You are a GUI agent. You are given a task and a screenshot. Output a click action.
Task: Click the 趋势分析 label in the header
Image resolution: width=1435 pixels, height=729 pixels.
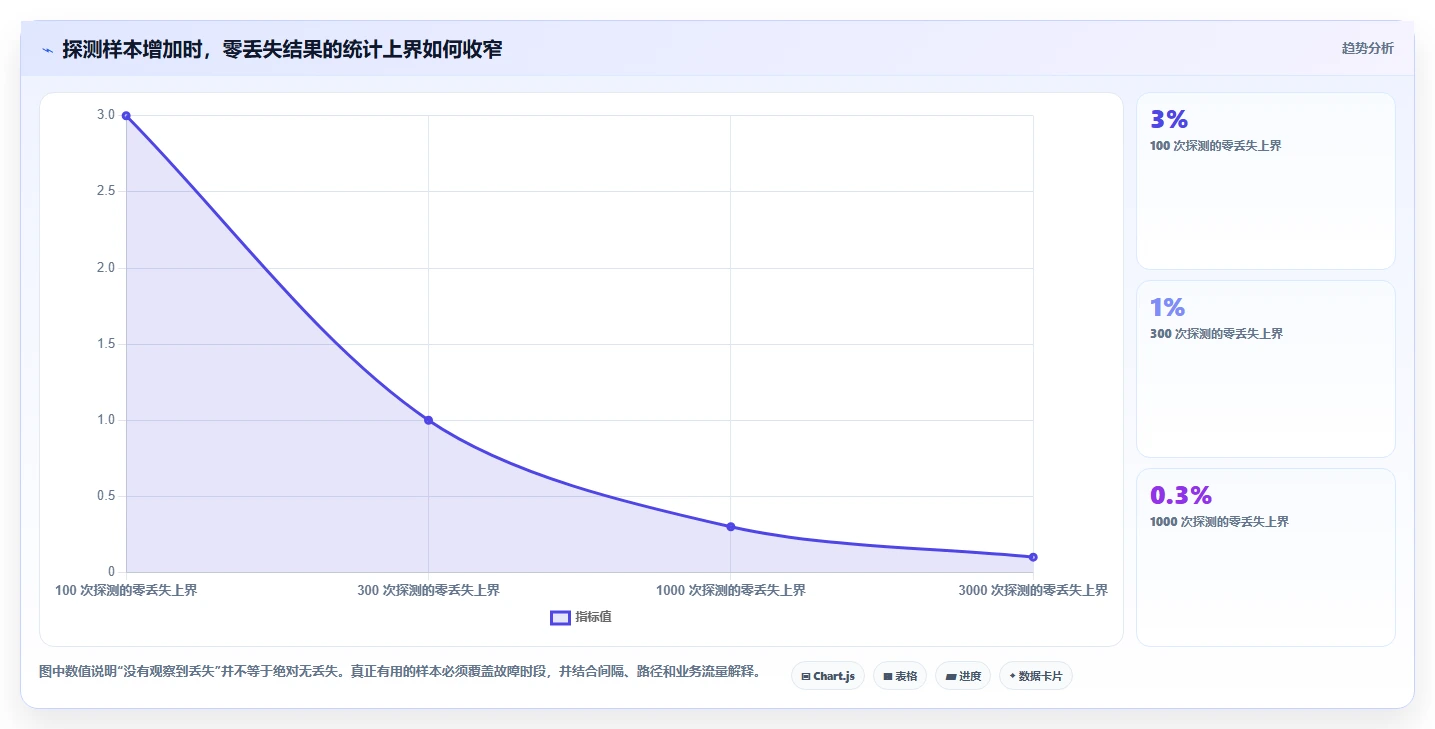point(1367,48)
